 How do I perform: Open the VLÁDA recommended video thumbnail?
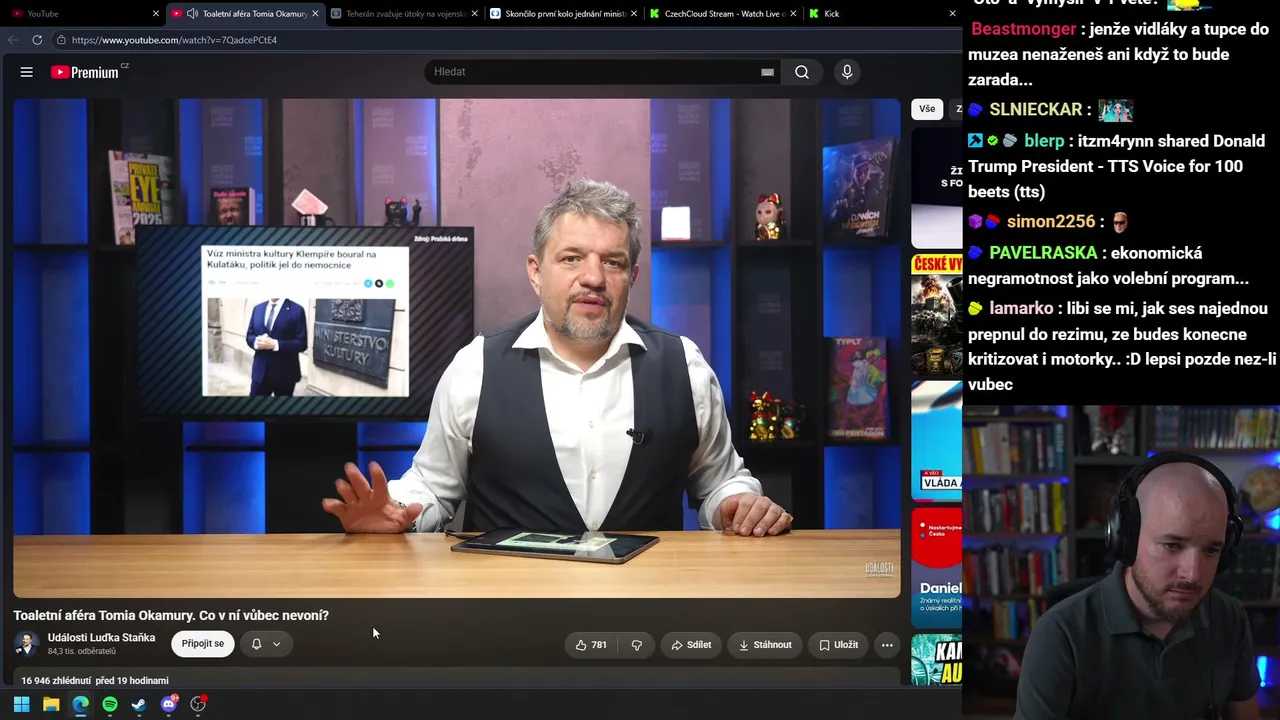pyautogui.click(x=937, y=440)
